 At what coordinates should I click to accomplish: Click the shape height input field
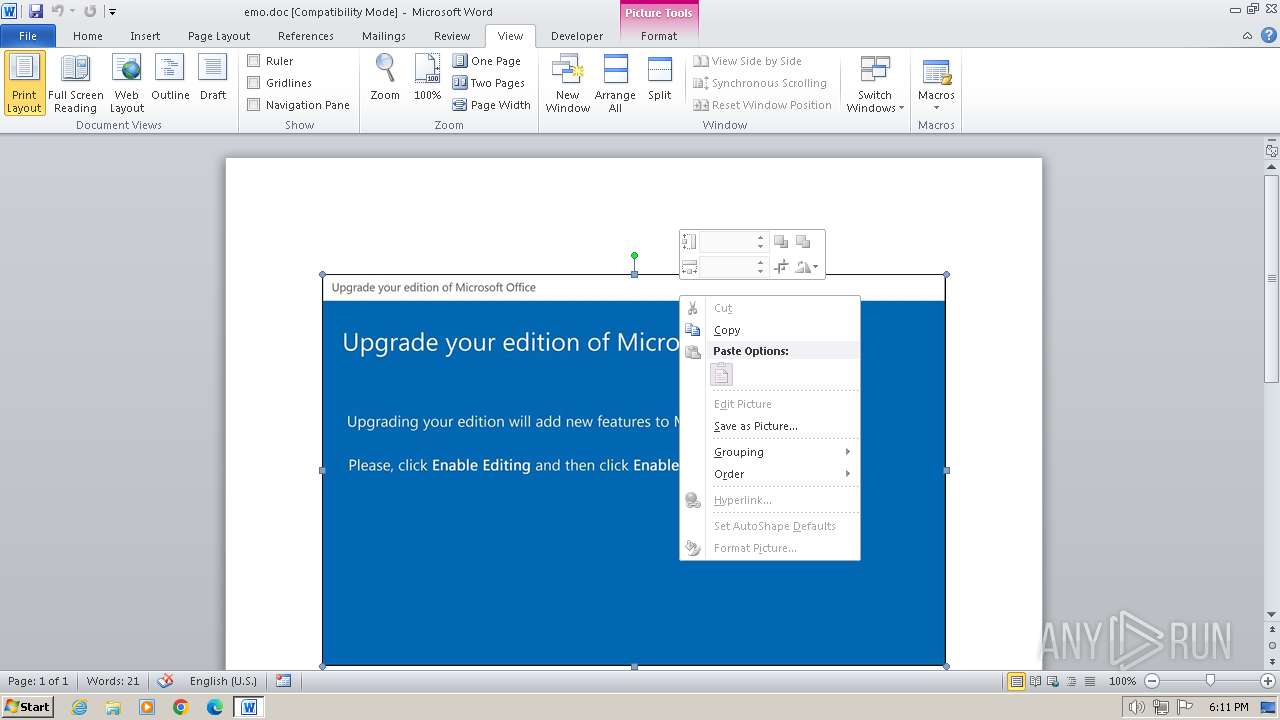tap(727, 242)
